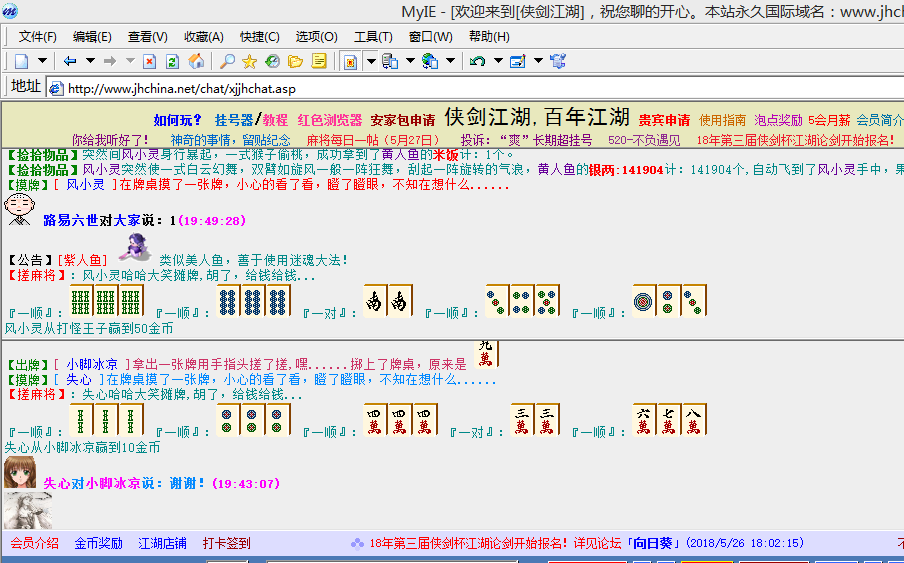The height and width of the screenshot is (563, 904).
Task: Open the 如何玩? link
Action: coord(178,120)
